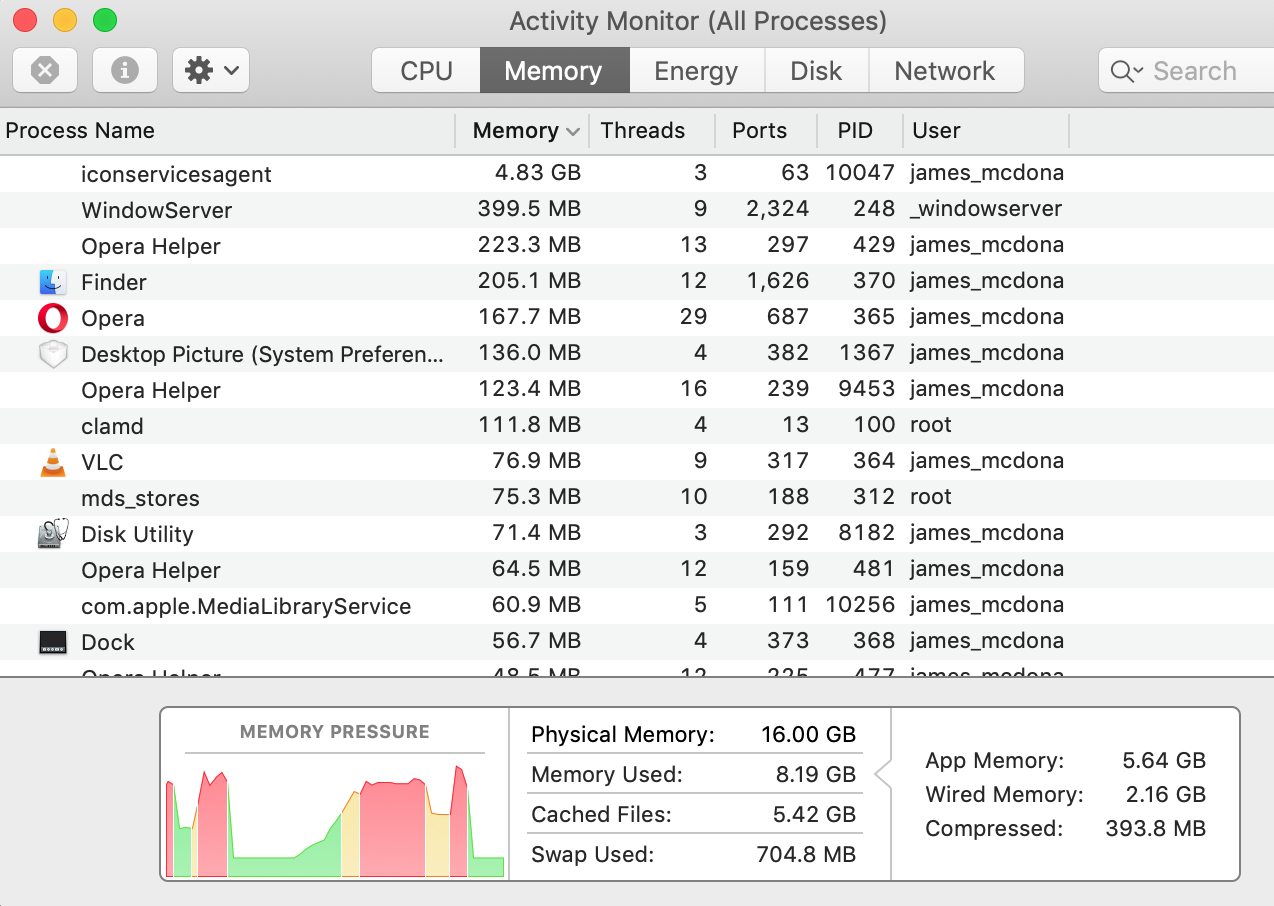Open the process info inspector icon
This screenshot has width=1274, height=906.
point(125,71)
